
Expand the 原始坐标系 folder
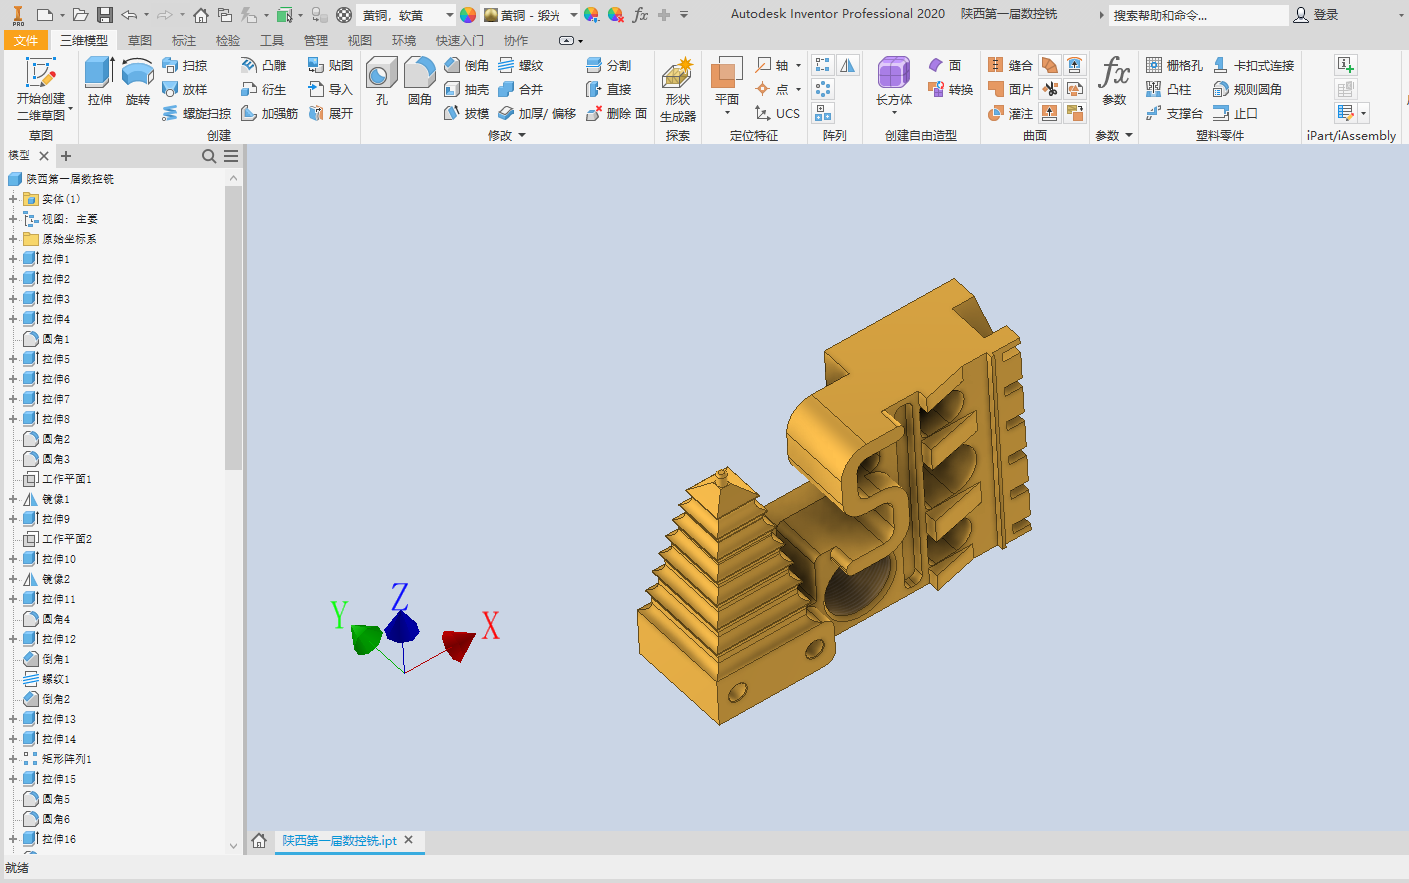tap(13, 239)
